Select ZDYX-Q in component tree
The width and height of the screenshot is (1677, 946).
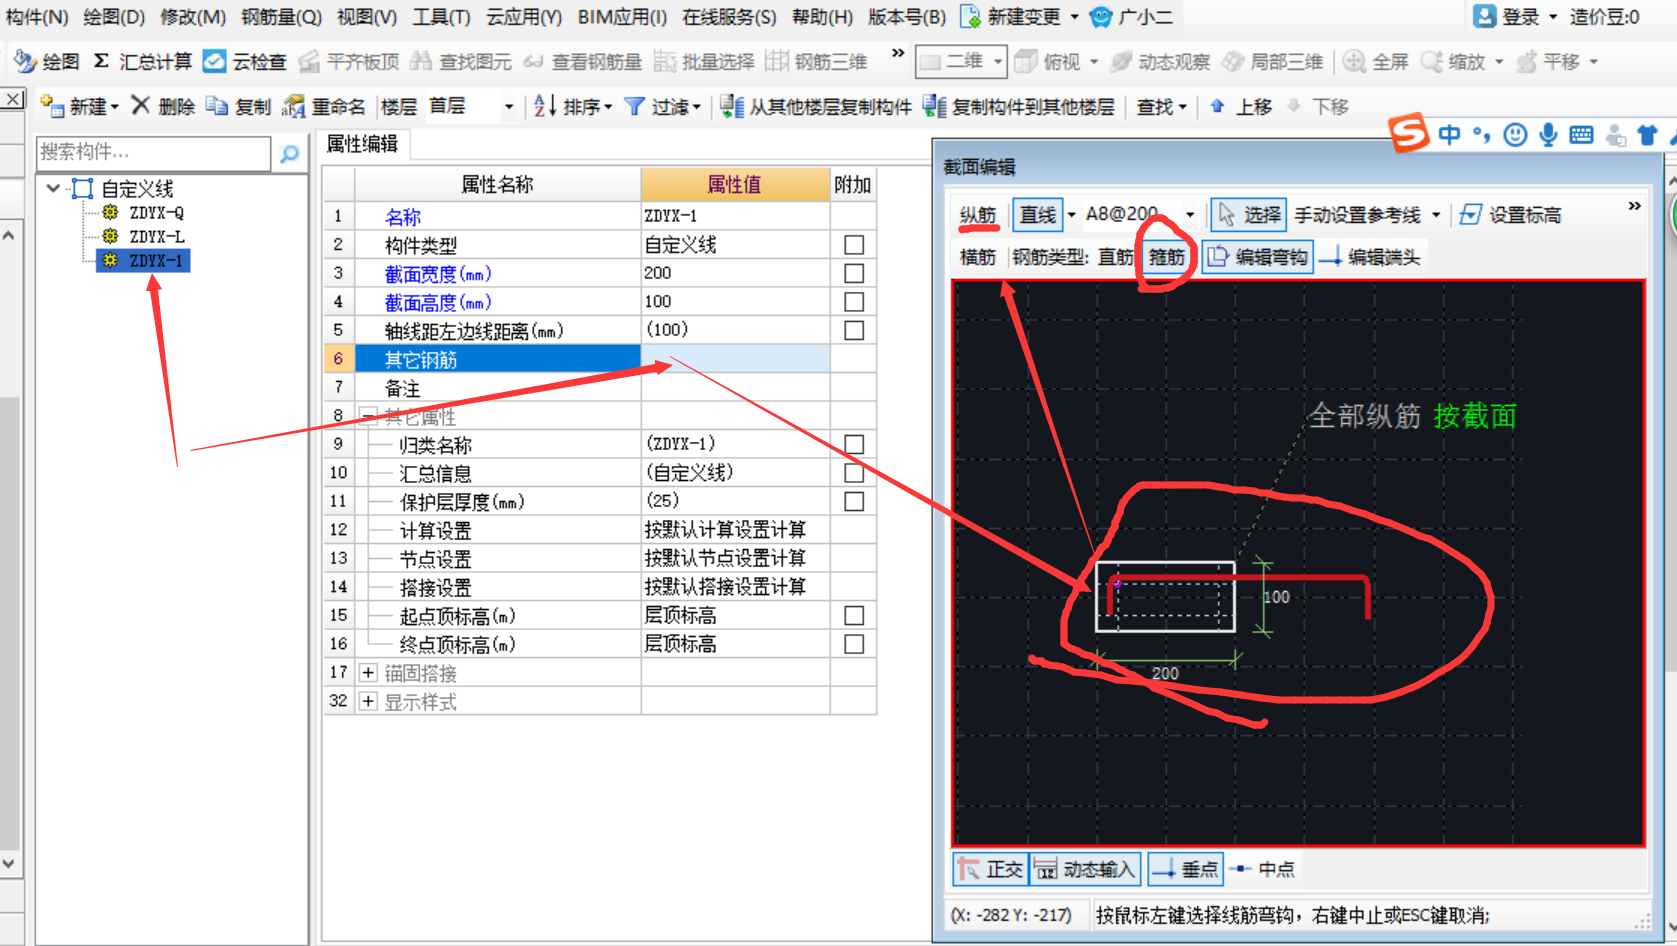156,213
